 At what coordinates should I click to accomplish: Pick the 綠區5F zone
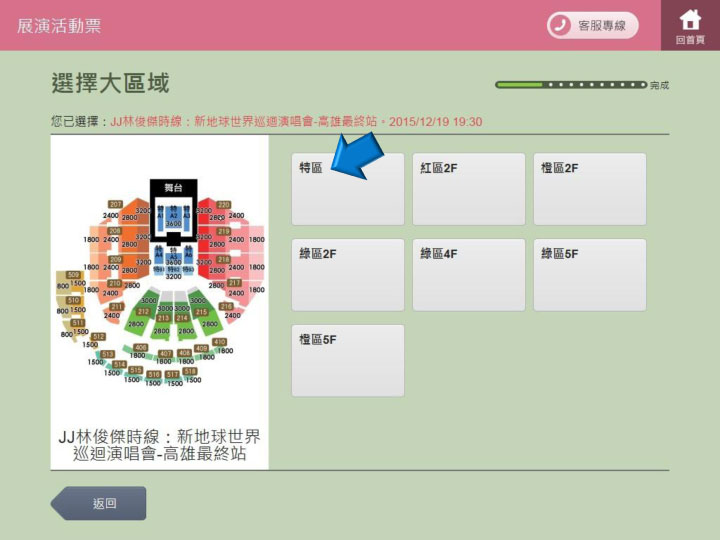[590, 275]
